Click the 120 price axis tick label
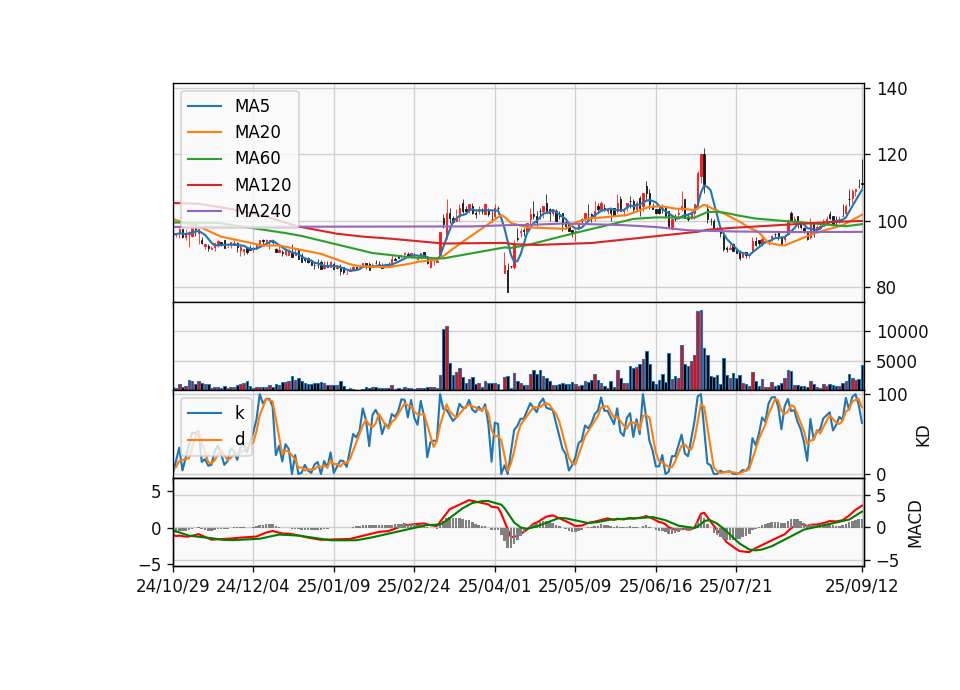The height and width of the screenshot is (690, 960). (x=892, y=156)
